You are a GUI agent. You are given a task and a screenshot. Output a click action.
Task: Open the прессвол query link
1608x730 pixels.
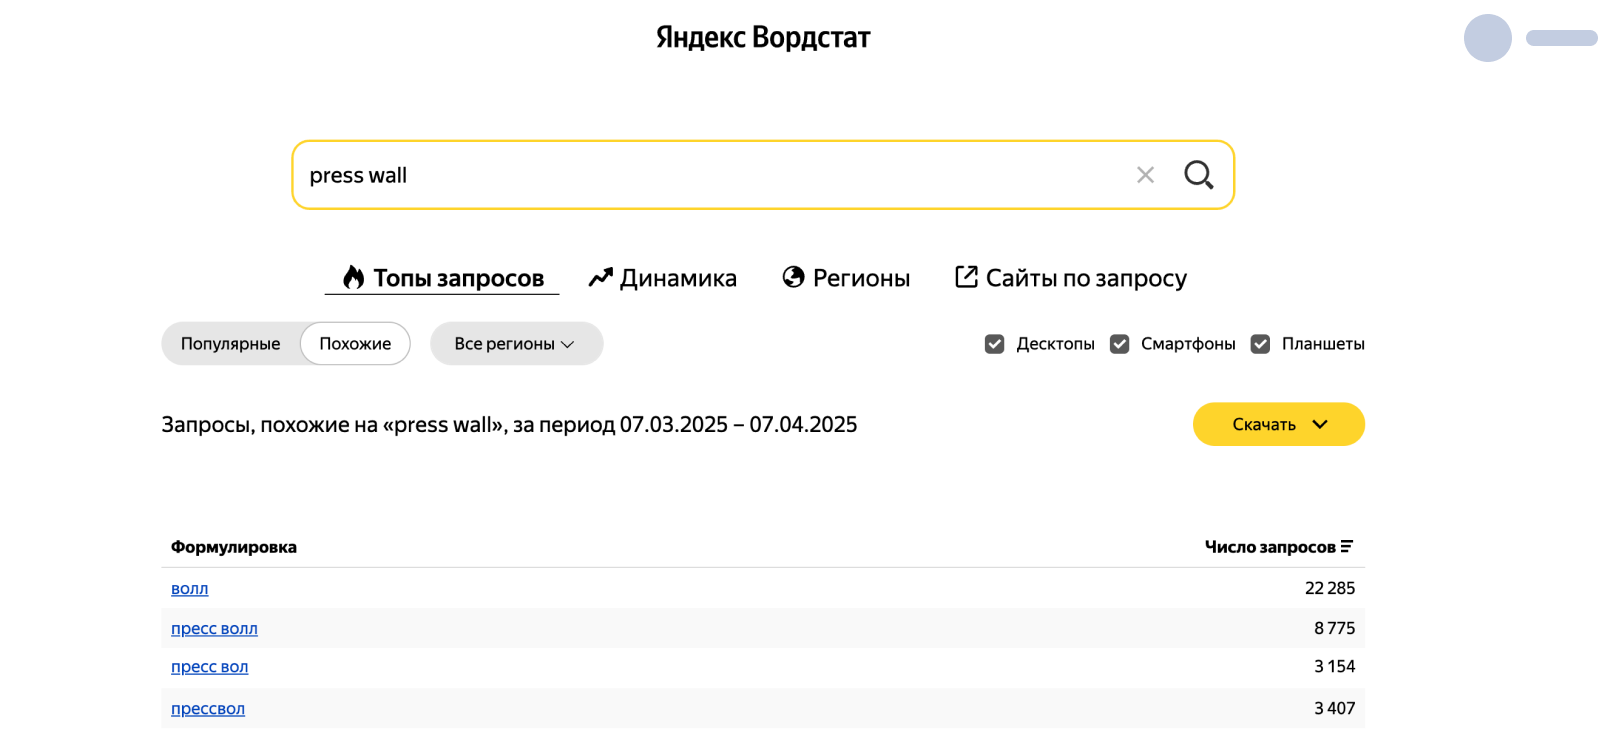(208, 708)
